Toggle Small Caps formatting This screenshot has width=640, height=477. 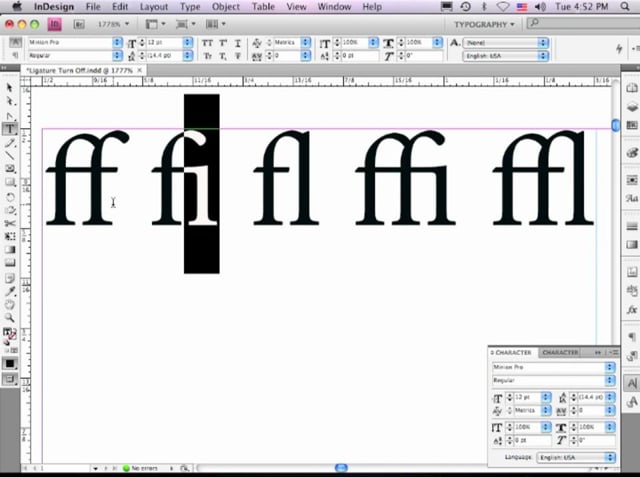point(207,55)
